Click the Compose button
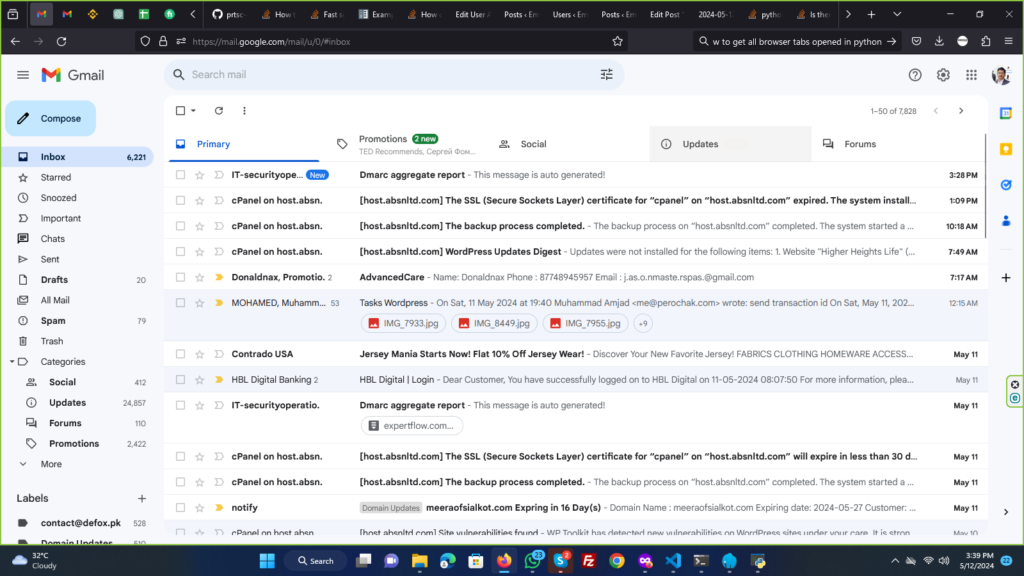Image resolution: width=1024 pixels, height=576 pixels. pos(51,119)
